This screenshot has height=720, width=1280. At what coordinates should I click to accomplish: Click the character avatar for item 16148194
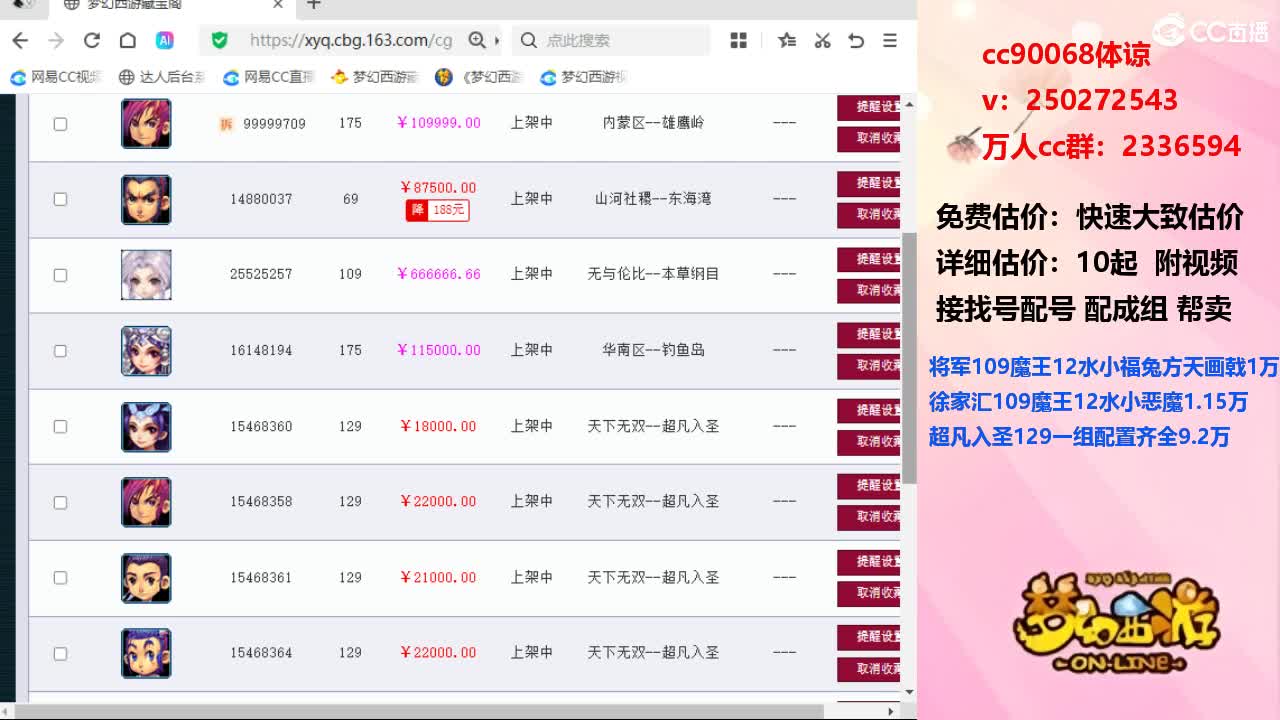[x=145, y=351]
